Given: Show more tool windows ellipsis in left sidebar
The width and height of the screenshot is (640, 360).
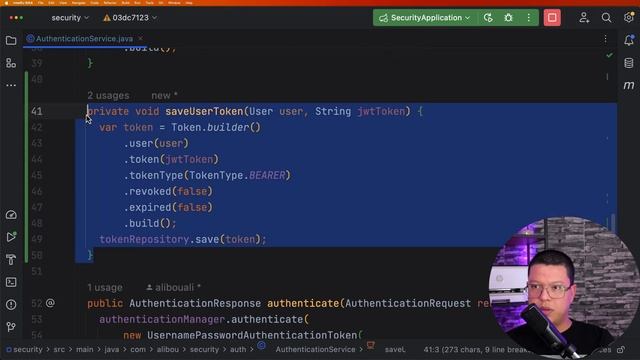Looking at the screenshot, I should coord(11,85).
